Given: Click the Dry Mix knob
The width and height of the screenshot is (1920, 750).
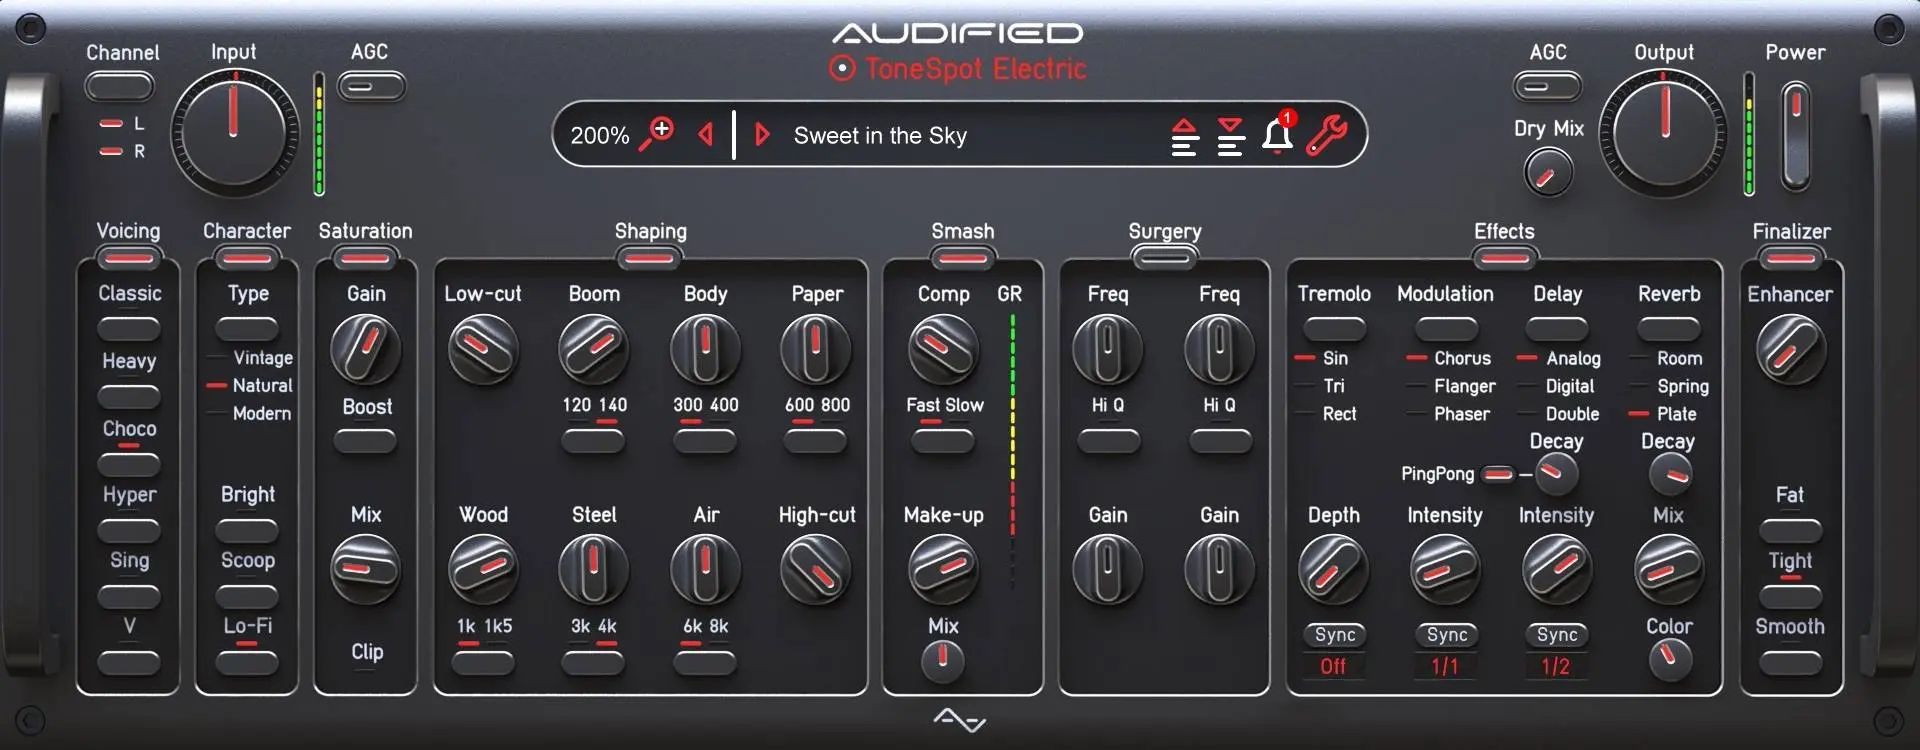Looking at the screenshot, I should pos(1548,173).
